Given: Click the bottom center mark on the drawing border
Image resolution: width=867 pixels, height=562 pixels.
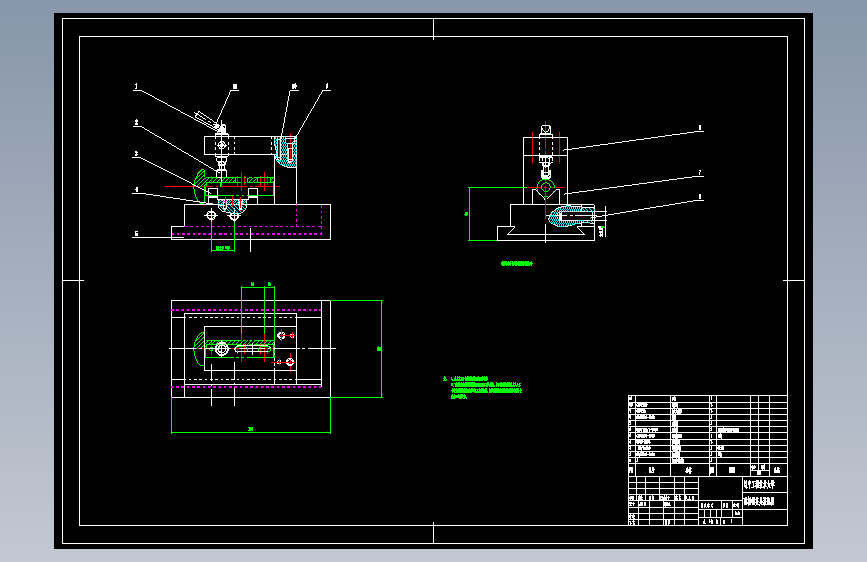Looking at the screenshot, I should (x=434, y=533).
